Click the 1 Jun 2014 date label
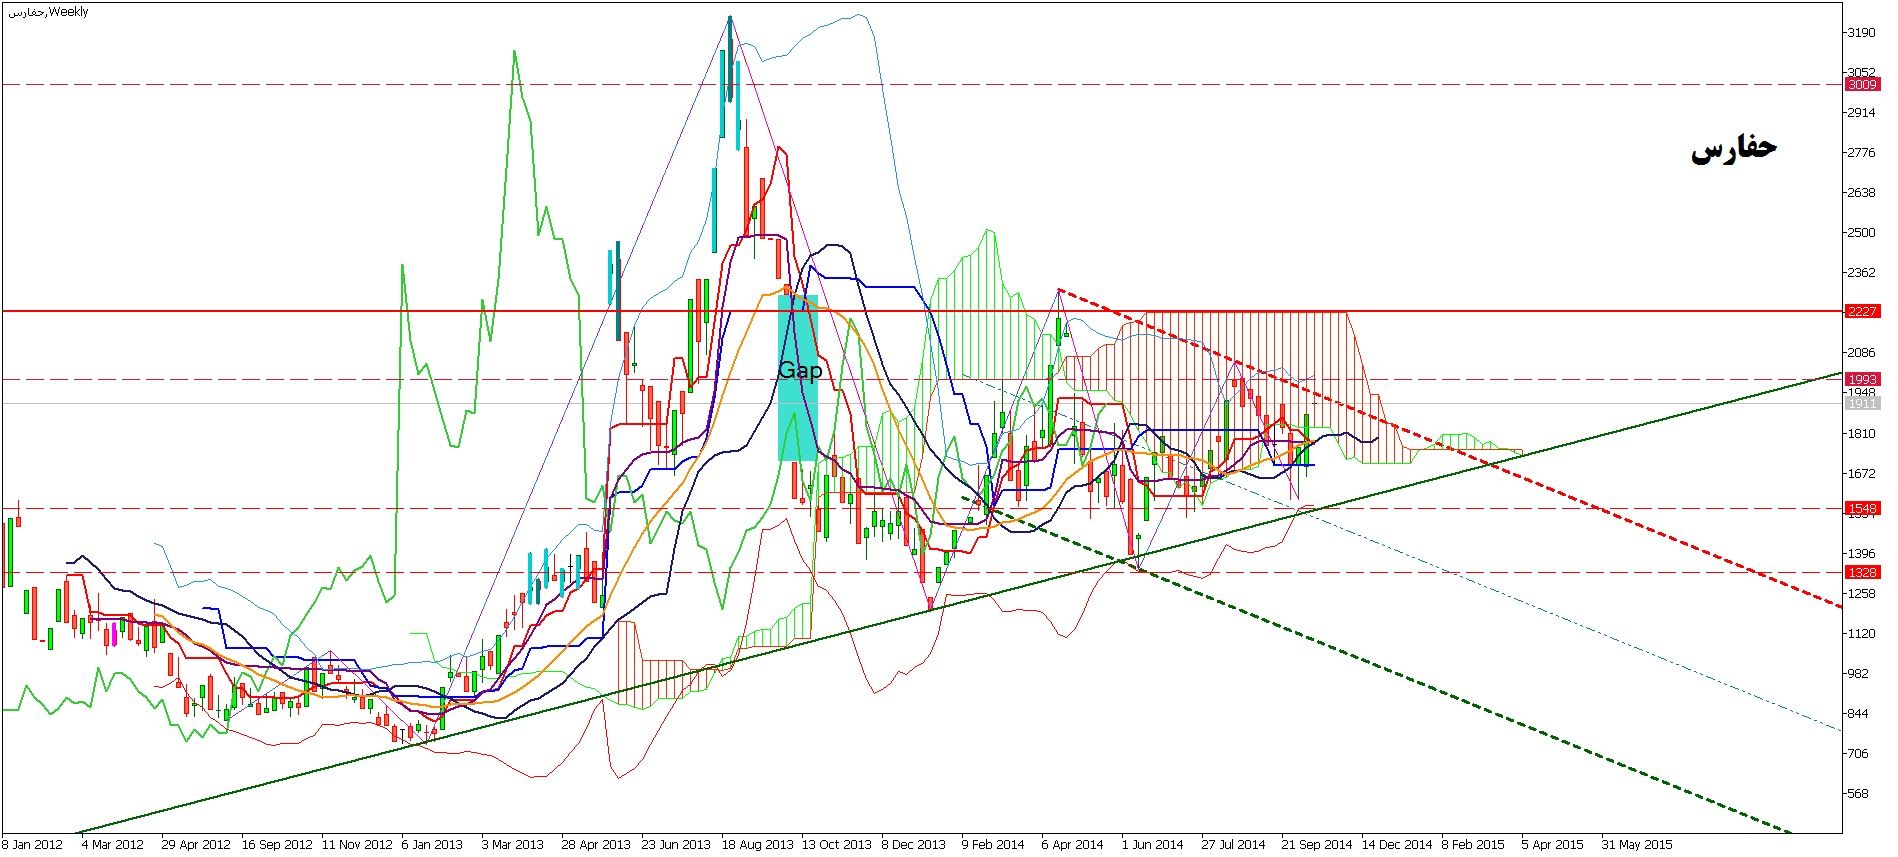 tap(1152, 844)
